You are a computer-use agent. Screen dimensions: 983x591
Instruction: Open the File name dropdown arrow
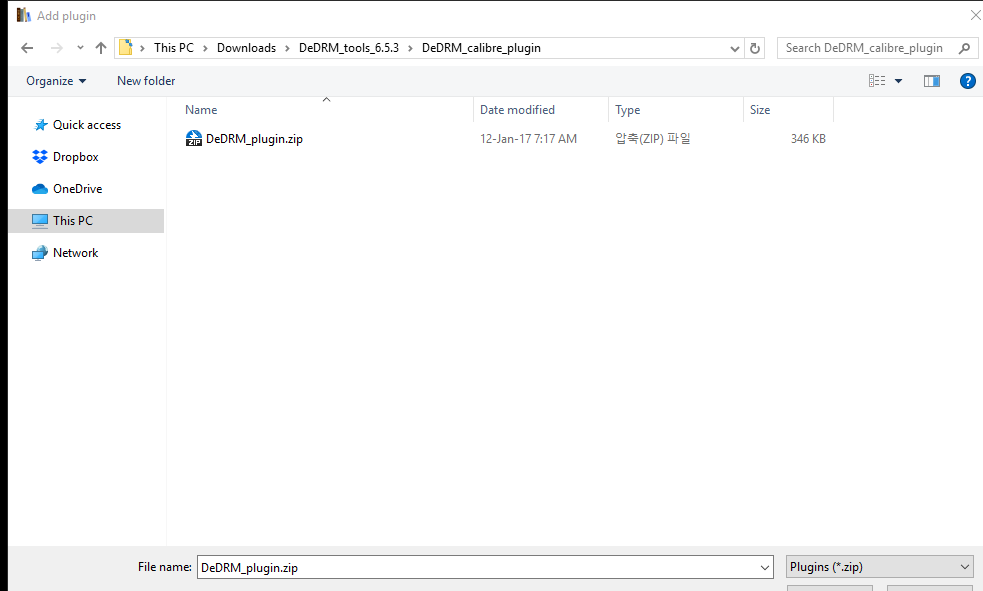pyautogui.click(x=765, y=567)
